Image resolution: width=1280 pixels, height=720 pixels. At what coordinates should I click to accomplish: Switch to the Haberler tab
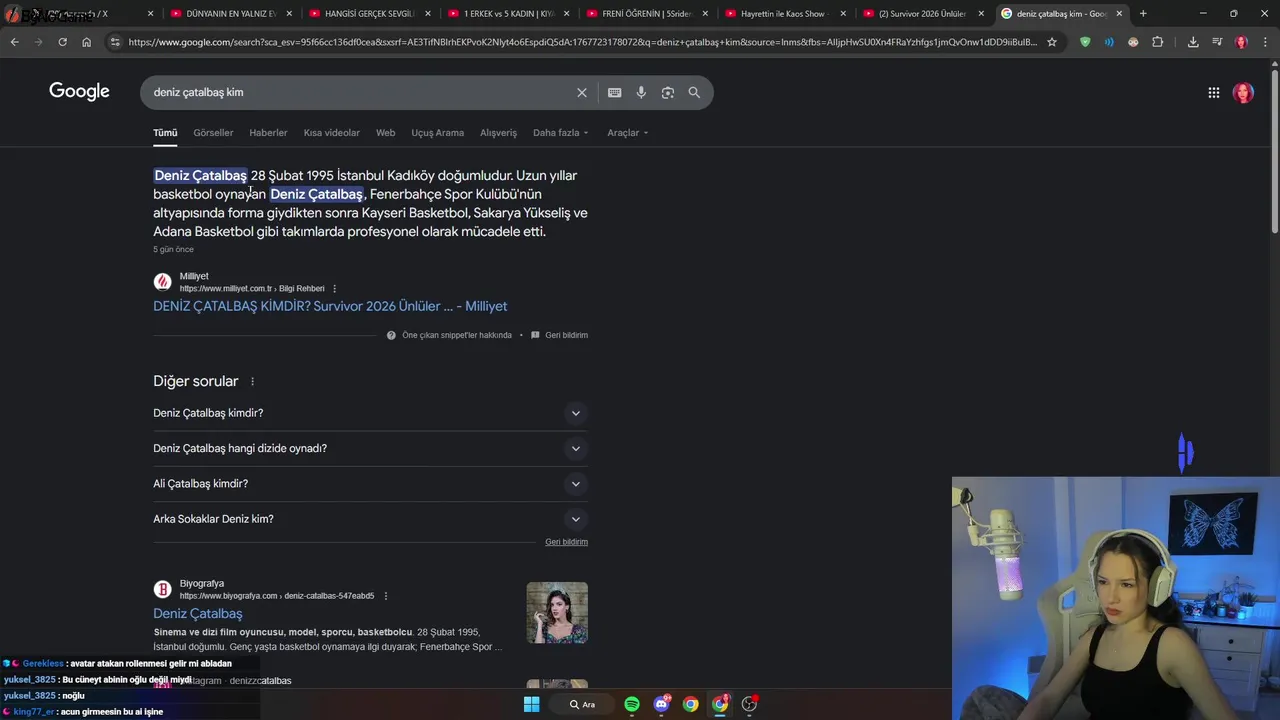pyautogui.click(x=268, y=133)
